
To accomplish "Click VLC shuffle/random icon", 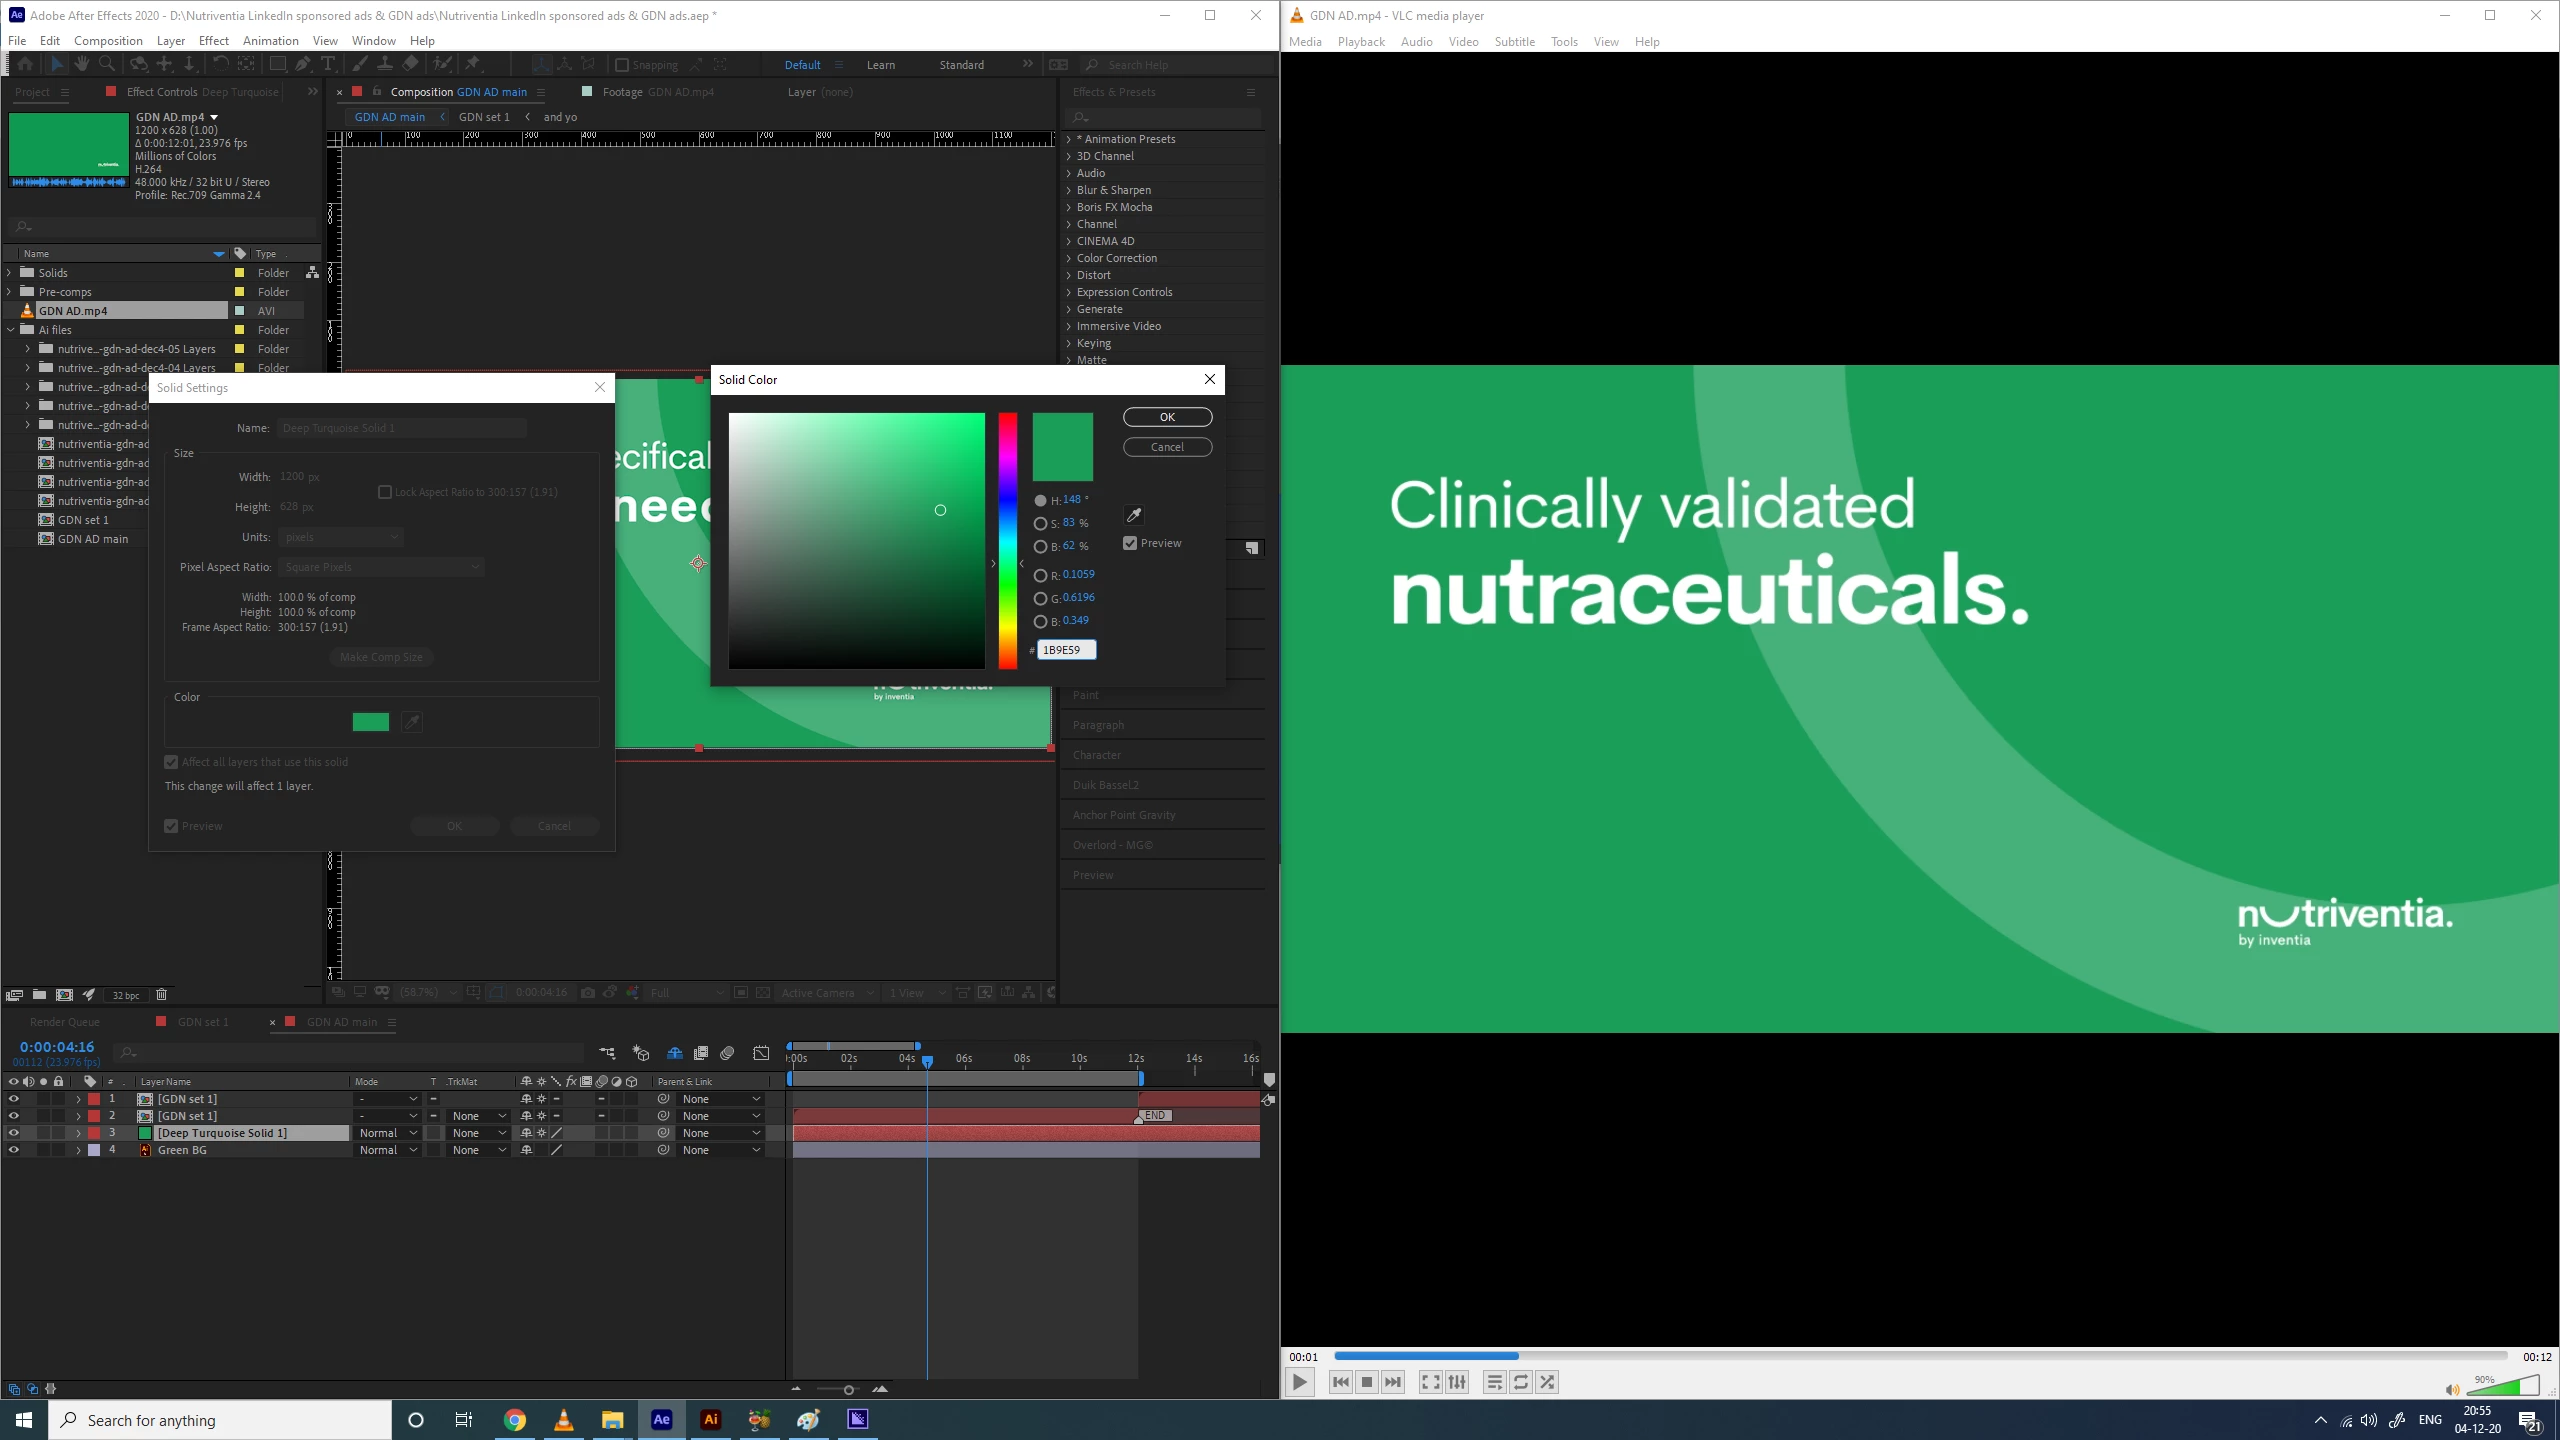I will [x=1547, y=1382].
